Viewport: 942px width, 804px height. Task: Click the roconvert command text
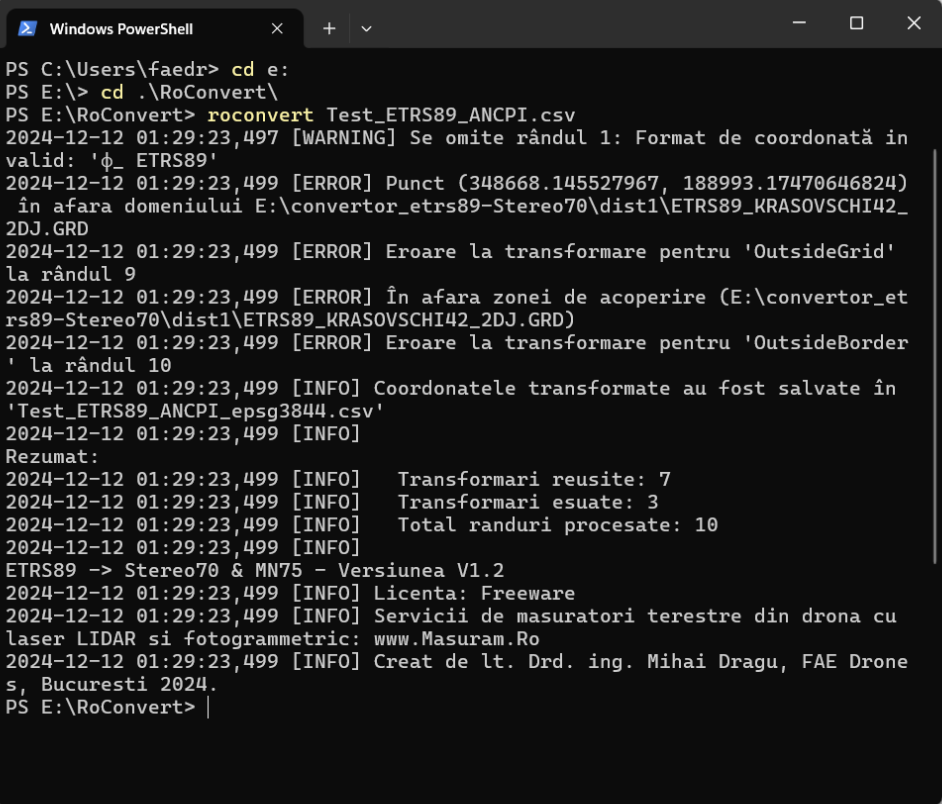[260, 115]
